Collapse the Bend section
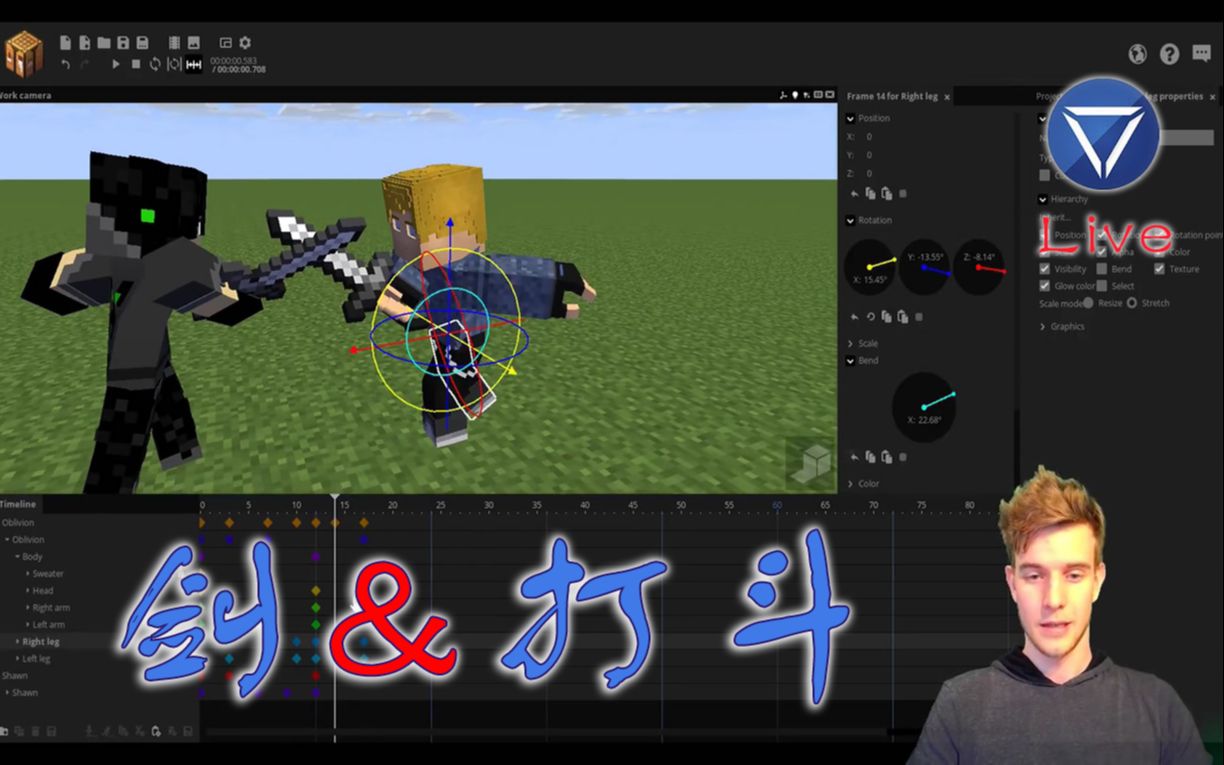Screen dimensions: 1224x765 click(x=850, y=360)
